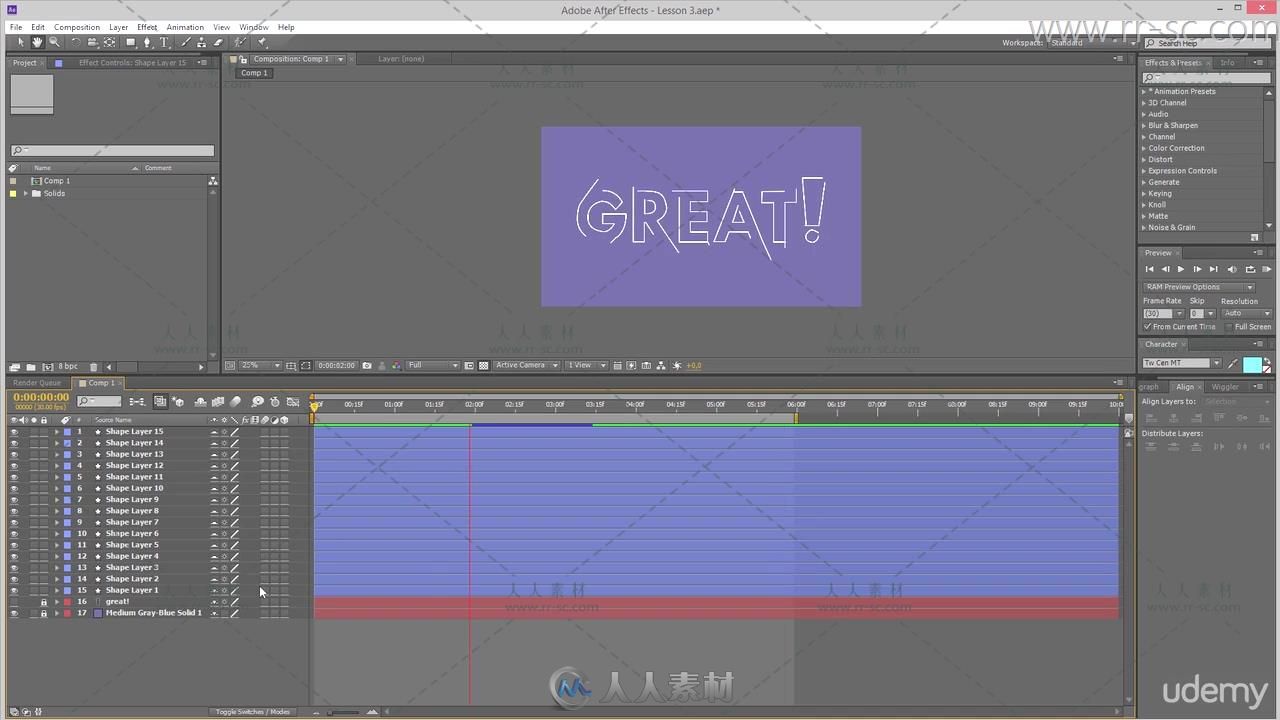
Task: Unlock the Medium Gray-Blue Solid 1 layer
Action: [x=43, y=613]
